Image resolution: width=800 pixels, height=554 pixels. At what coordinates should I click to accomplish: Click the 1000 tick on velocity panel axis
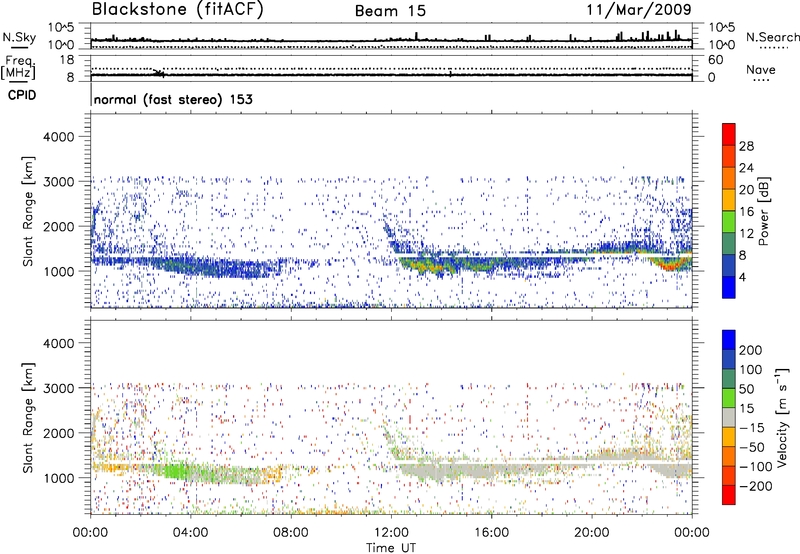pos(58,478)
